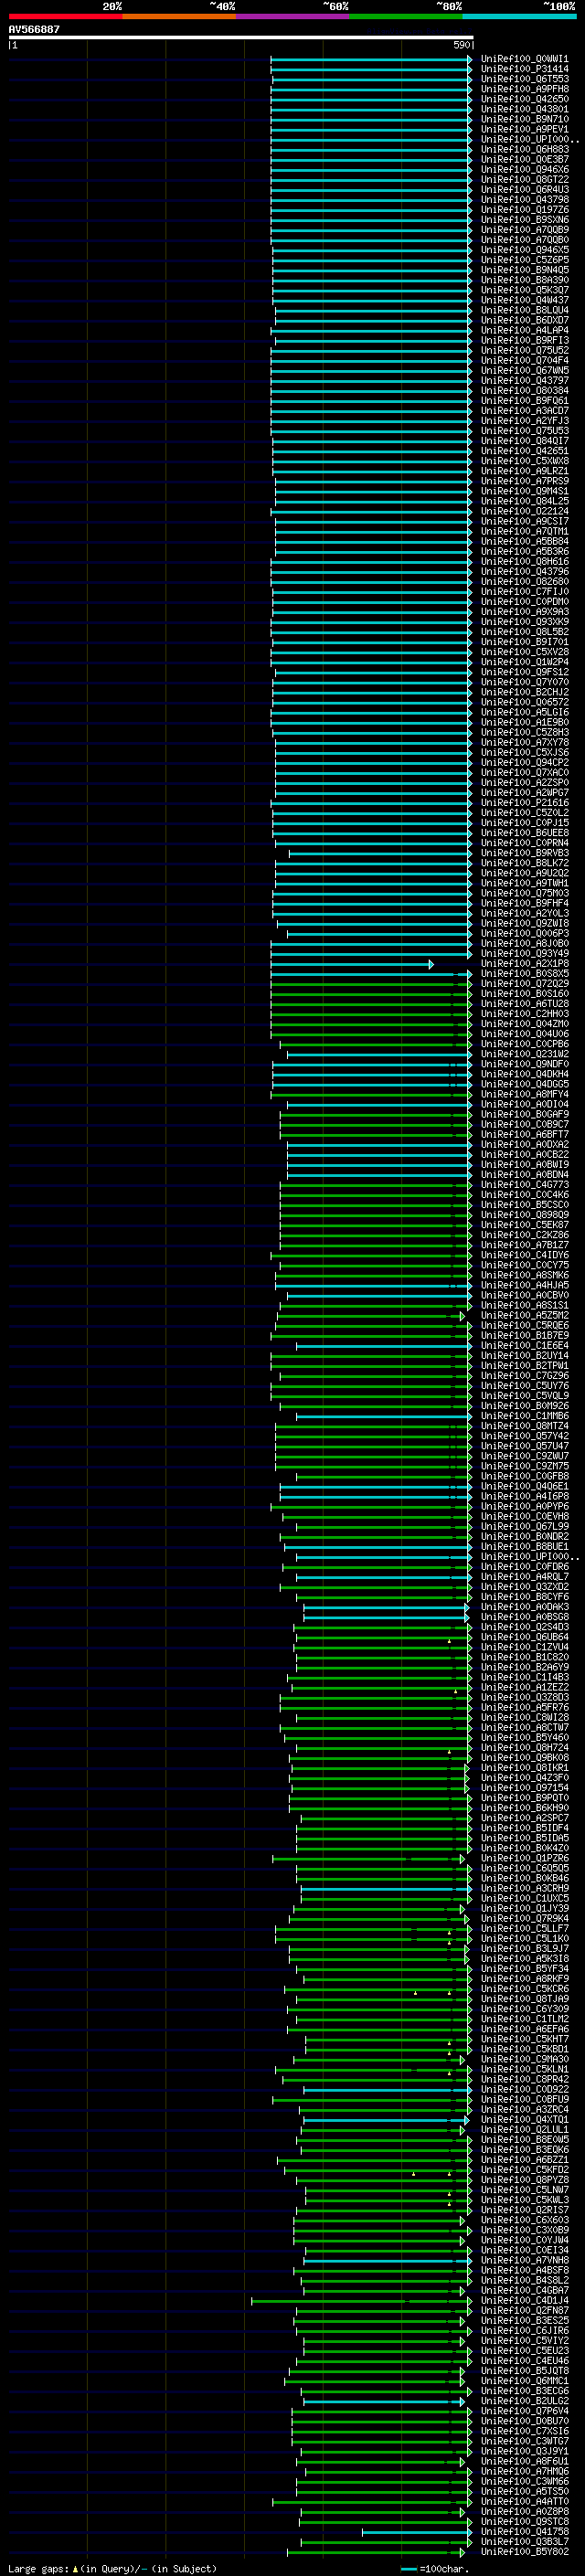Open hit UniRef100_Q0WWI1

(x=524, y=59)
